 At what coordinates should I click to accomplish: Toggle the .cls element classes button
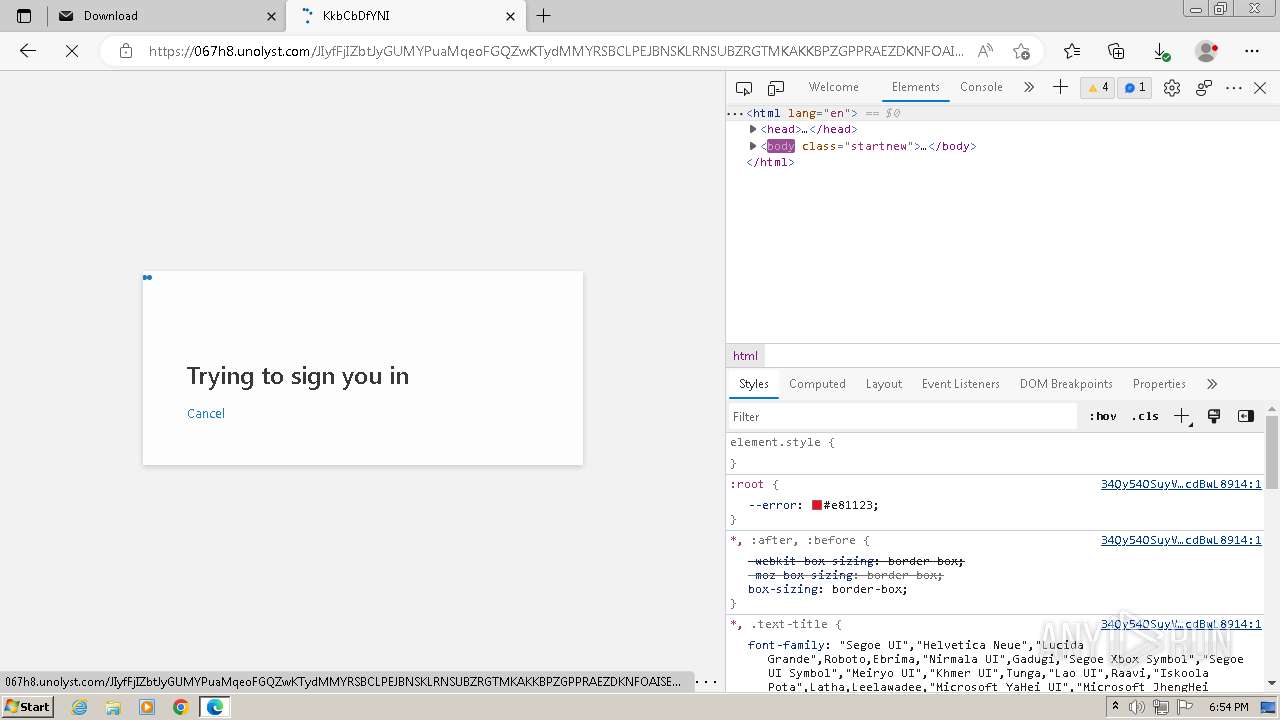pos(1145,417)
